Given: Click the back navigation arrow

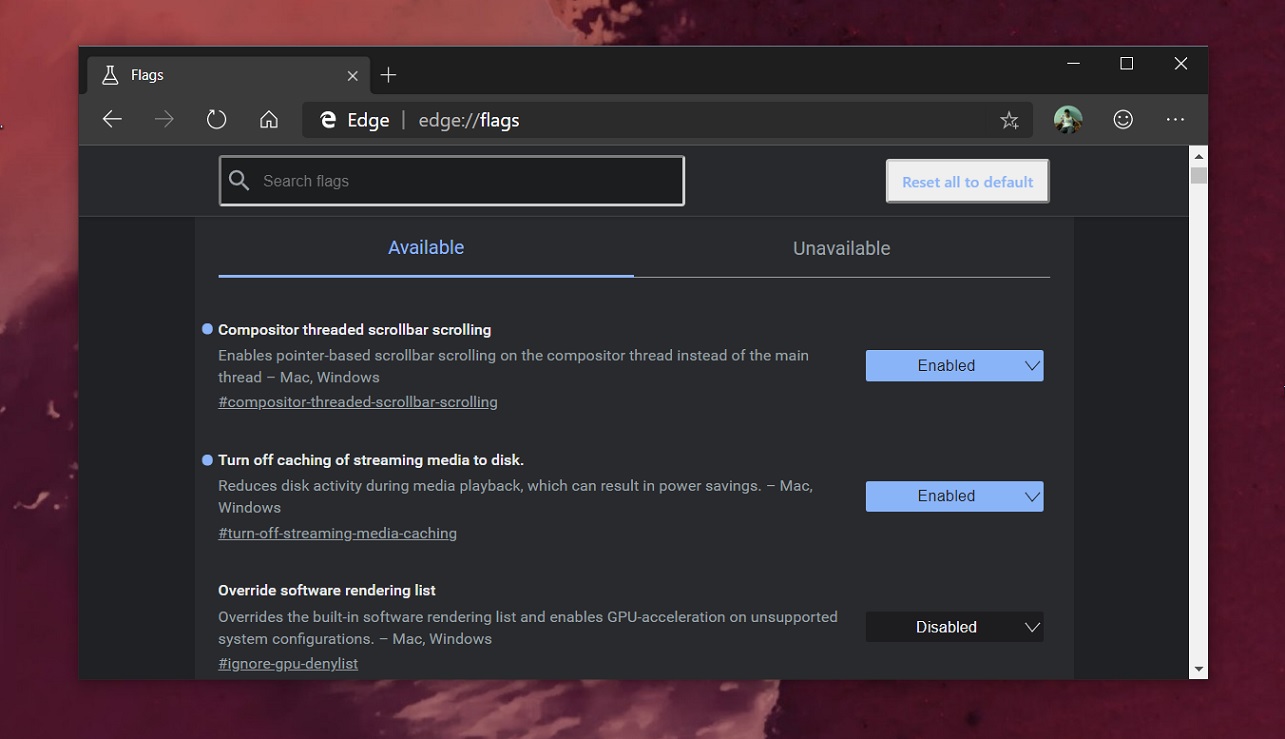Looking at the screenshot, I should pos(112,120).
